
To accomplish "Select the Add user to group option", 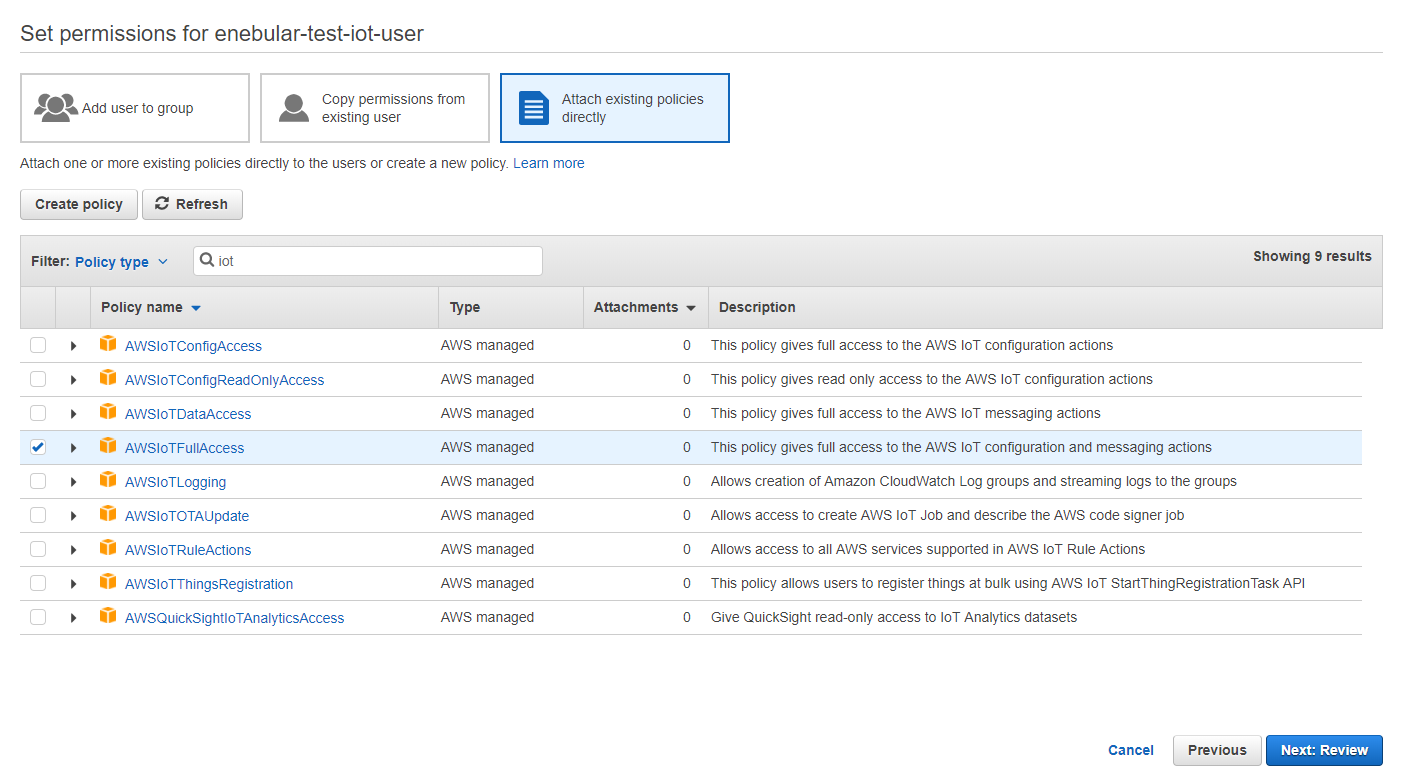I will click(135, 108).
